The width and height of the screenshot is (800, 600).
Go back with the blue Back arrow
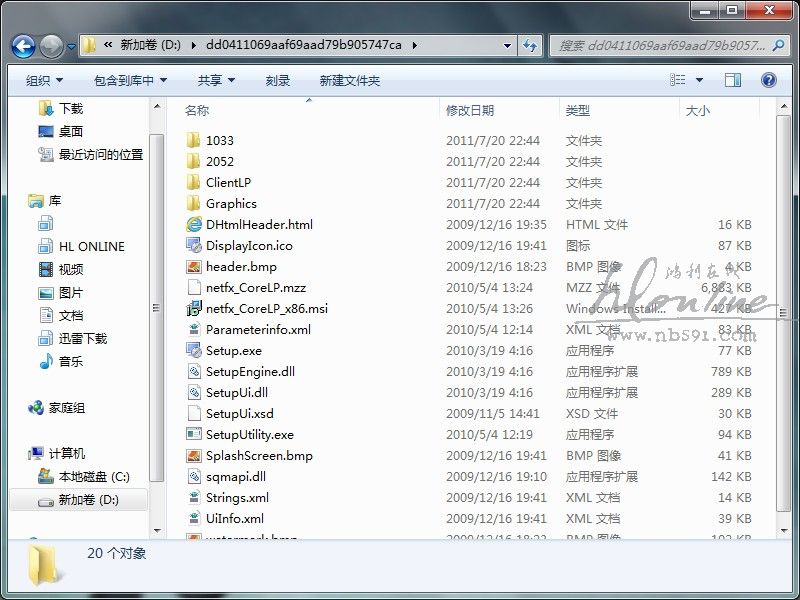[x=23, y=46]
